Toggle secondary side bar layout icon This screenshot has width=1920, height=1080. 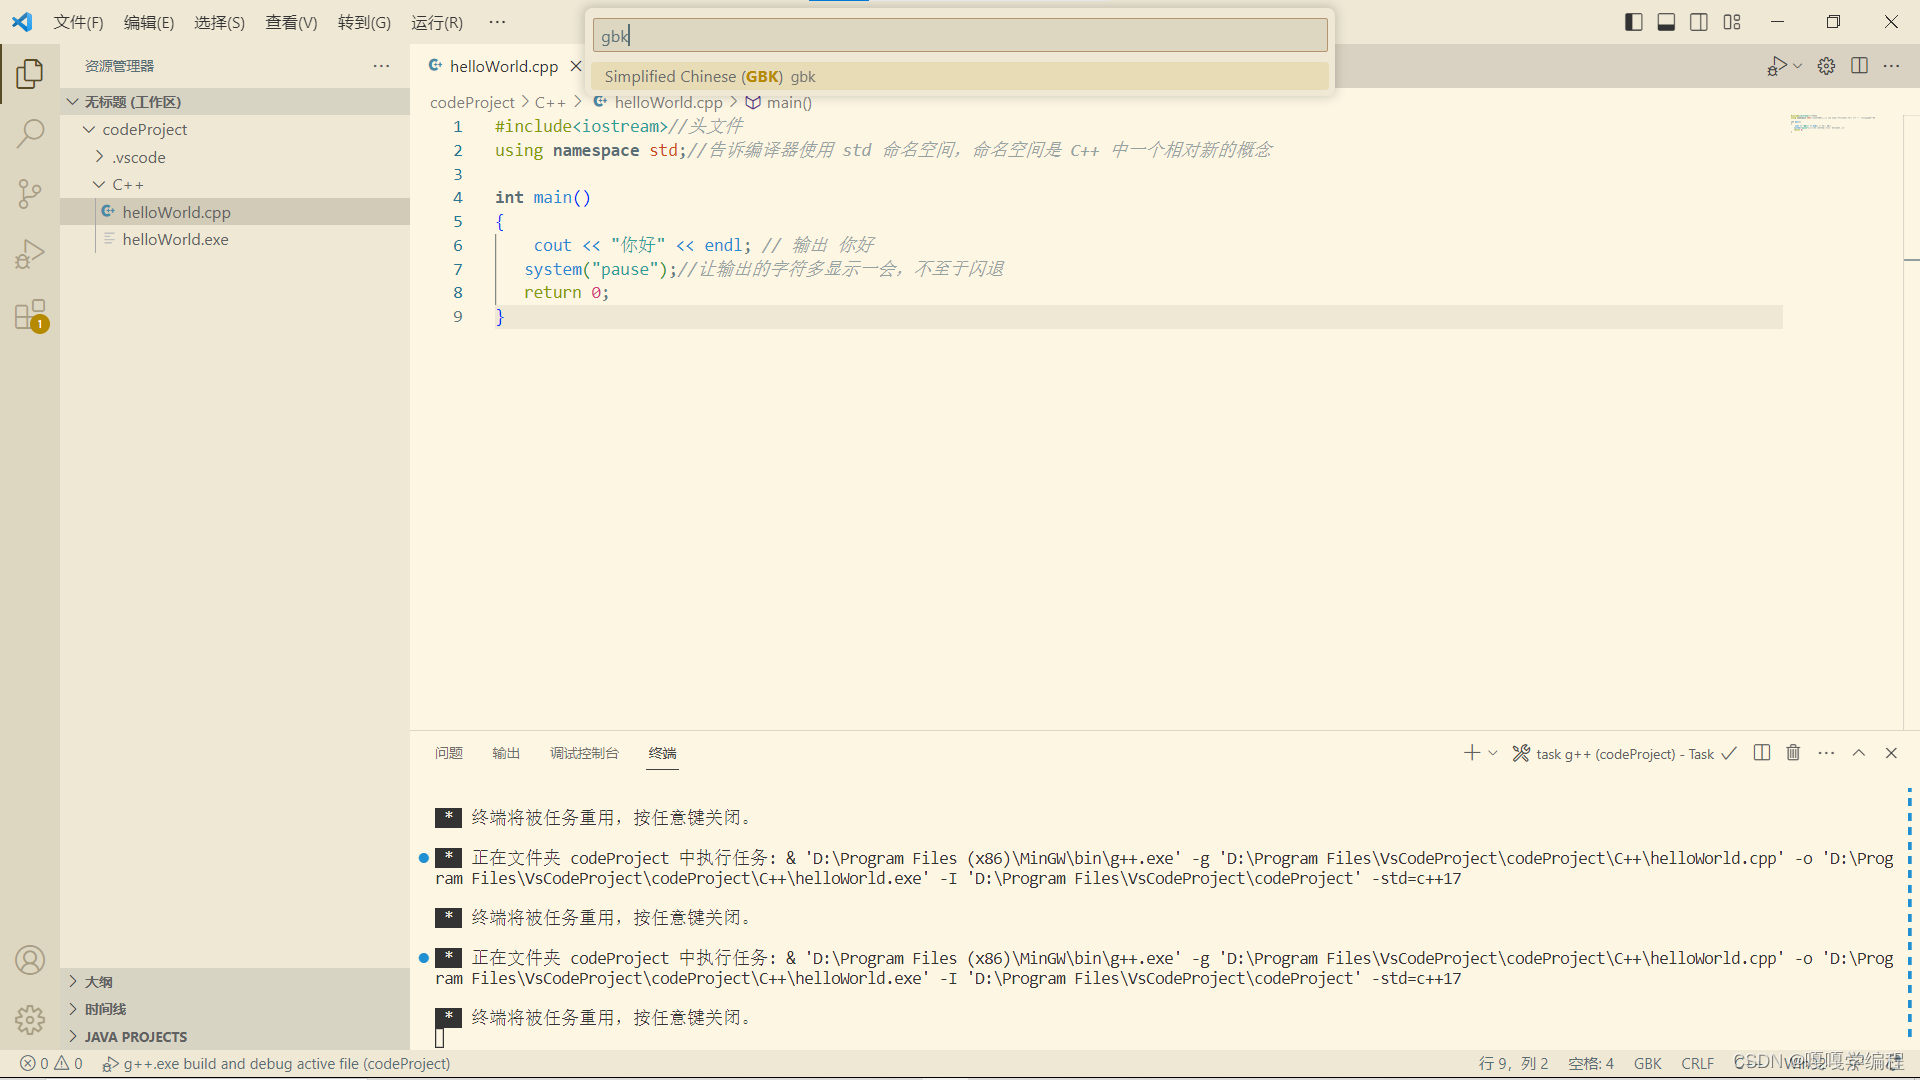1699,22
